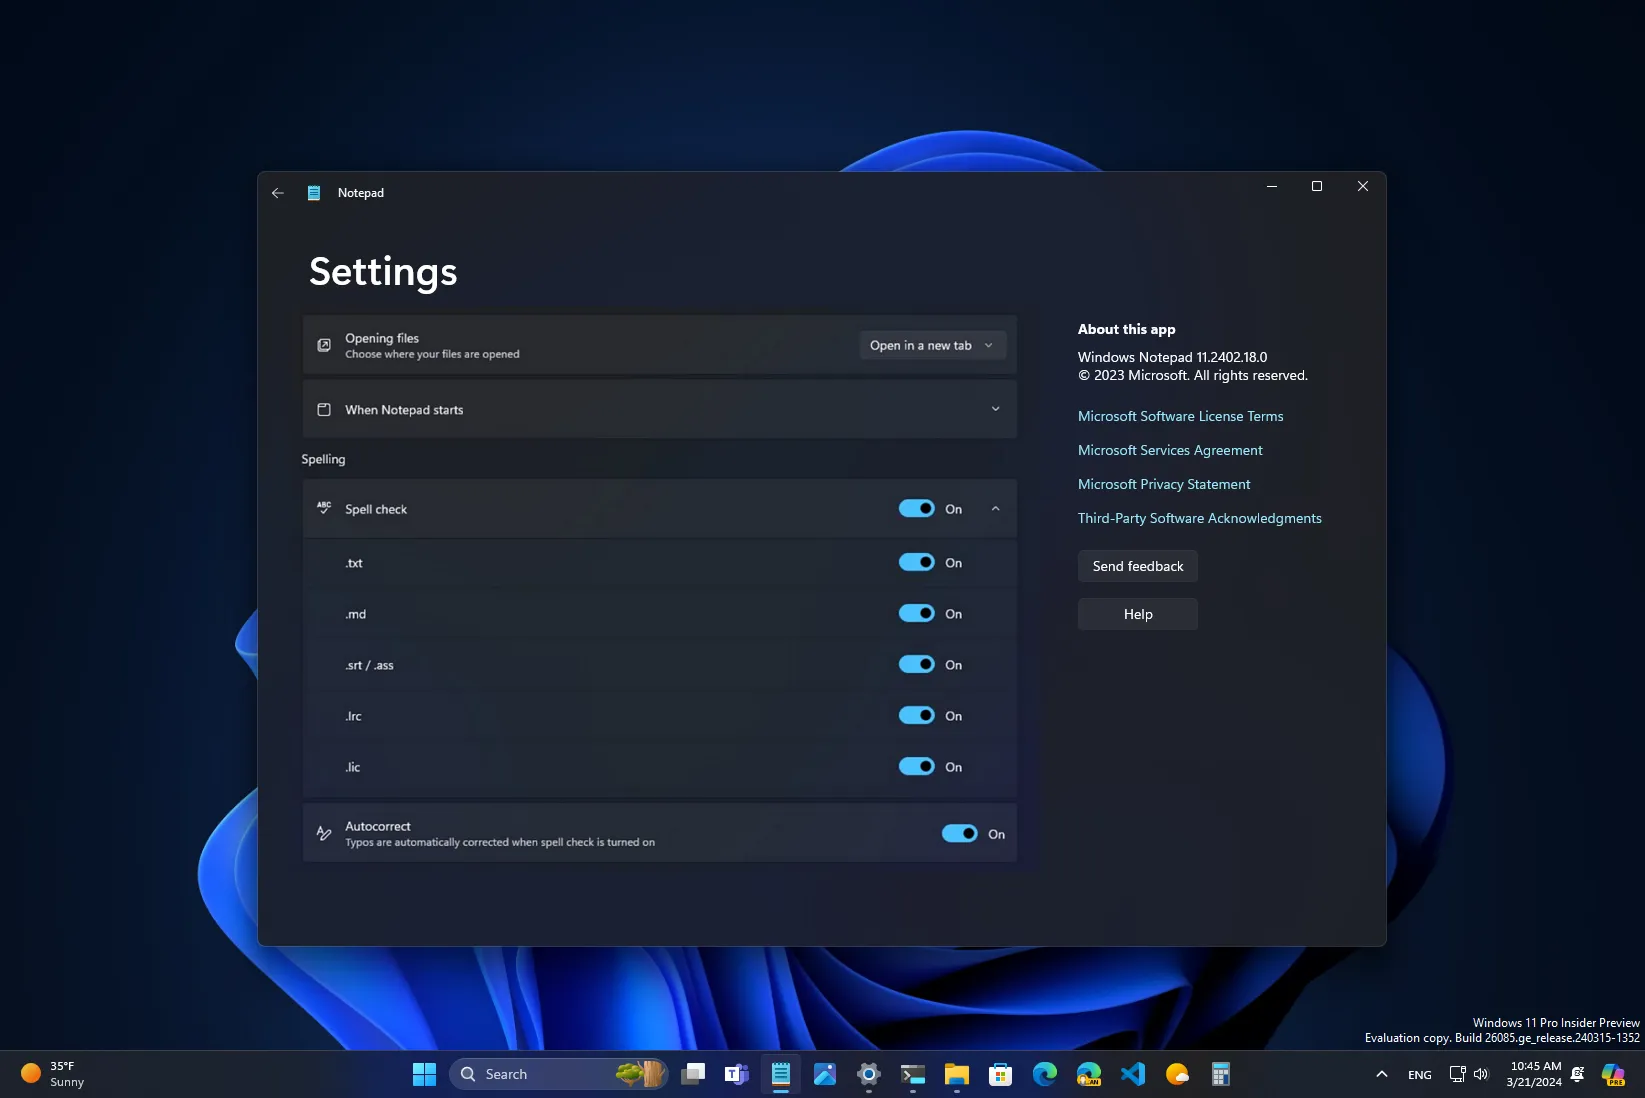Expand the When Notepad starts section

point(995,409)
